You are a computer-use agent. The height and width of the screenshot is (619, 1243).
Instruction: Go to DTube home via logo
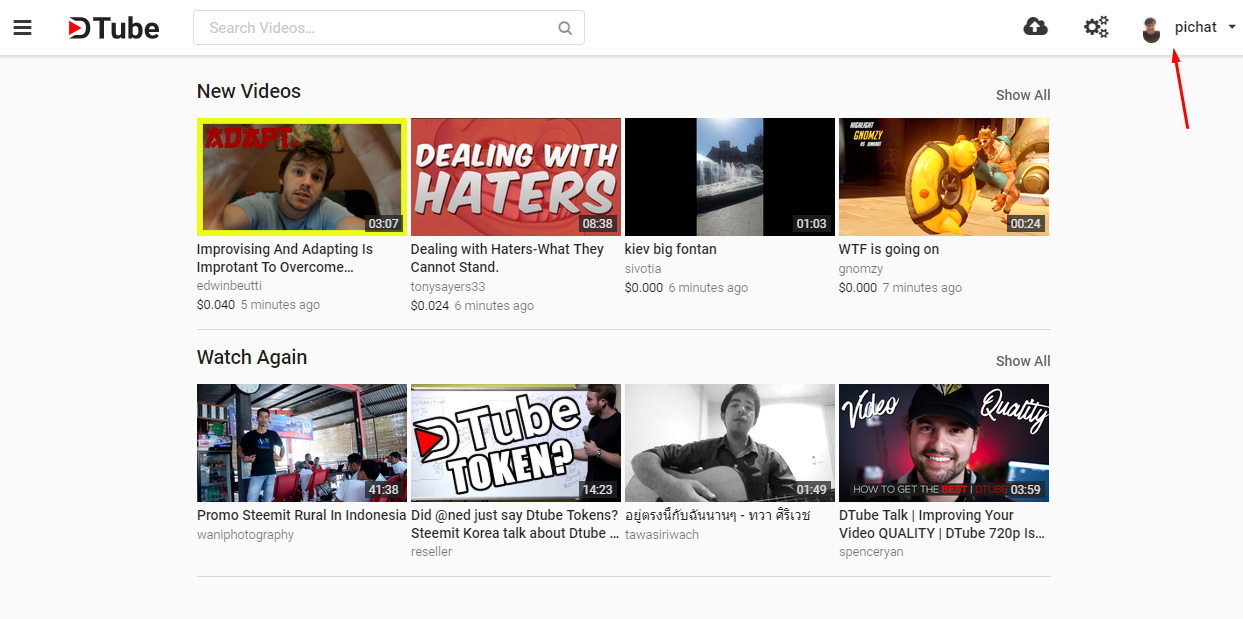114,28
